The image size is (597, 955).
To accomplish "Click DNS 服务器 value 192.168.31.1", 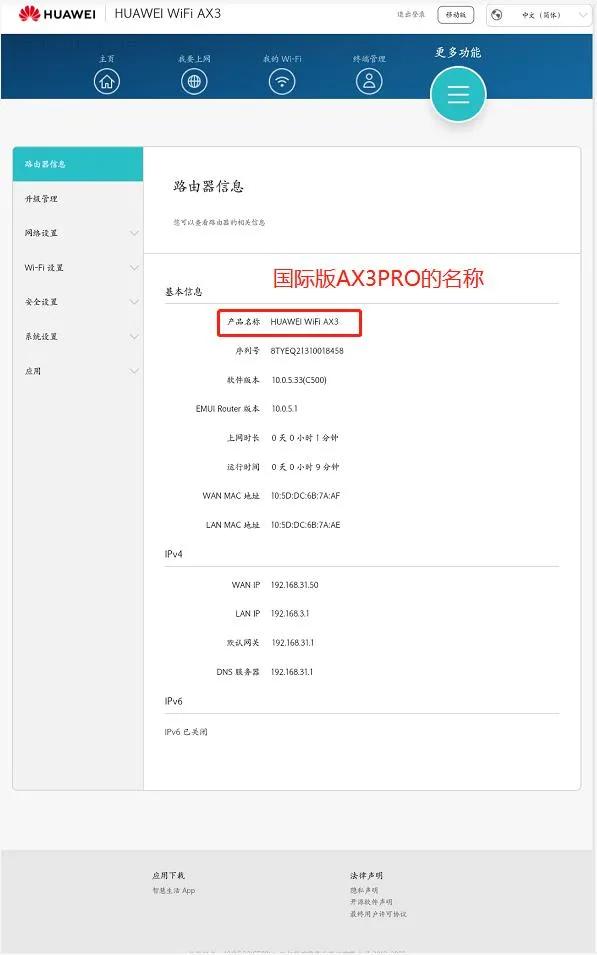I will coord(292,672).
